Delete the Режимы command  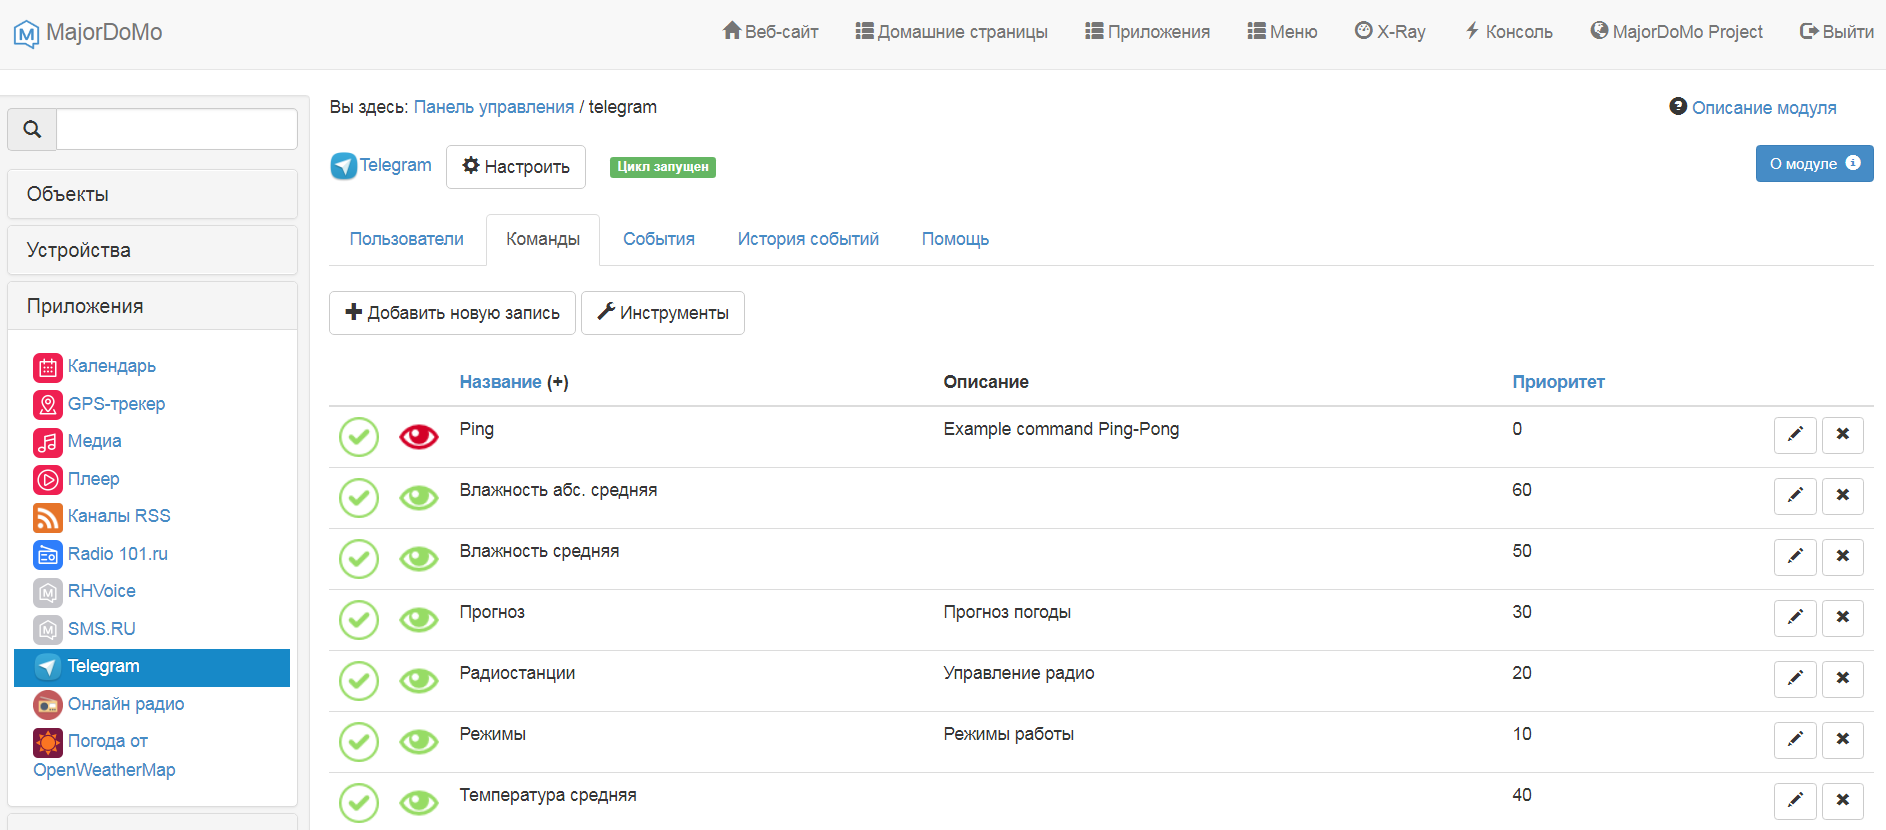(1843, 739)
